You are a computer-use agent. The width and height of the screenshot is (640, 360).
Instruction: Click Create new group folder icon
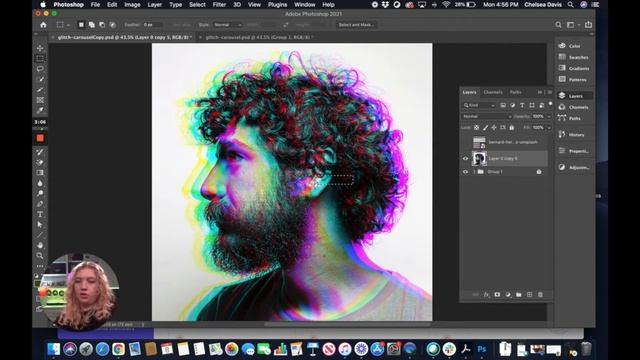click(x=519, y=294)
